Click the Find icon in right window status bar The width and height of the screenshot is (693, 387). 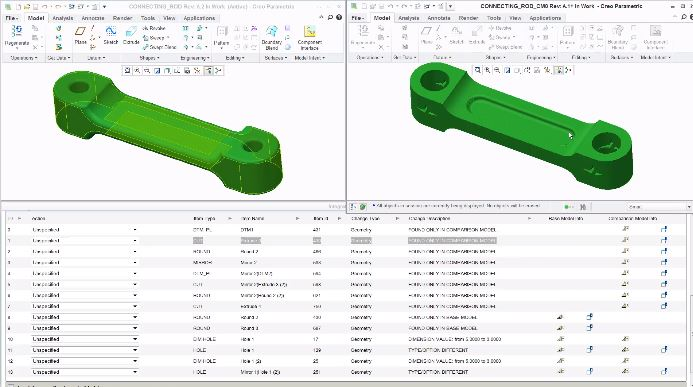(583, 207)
